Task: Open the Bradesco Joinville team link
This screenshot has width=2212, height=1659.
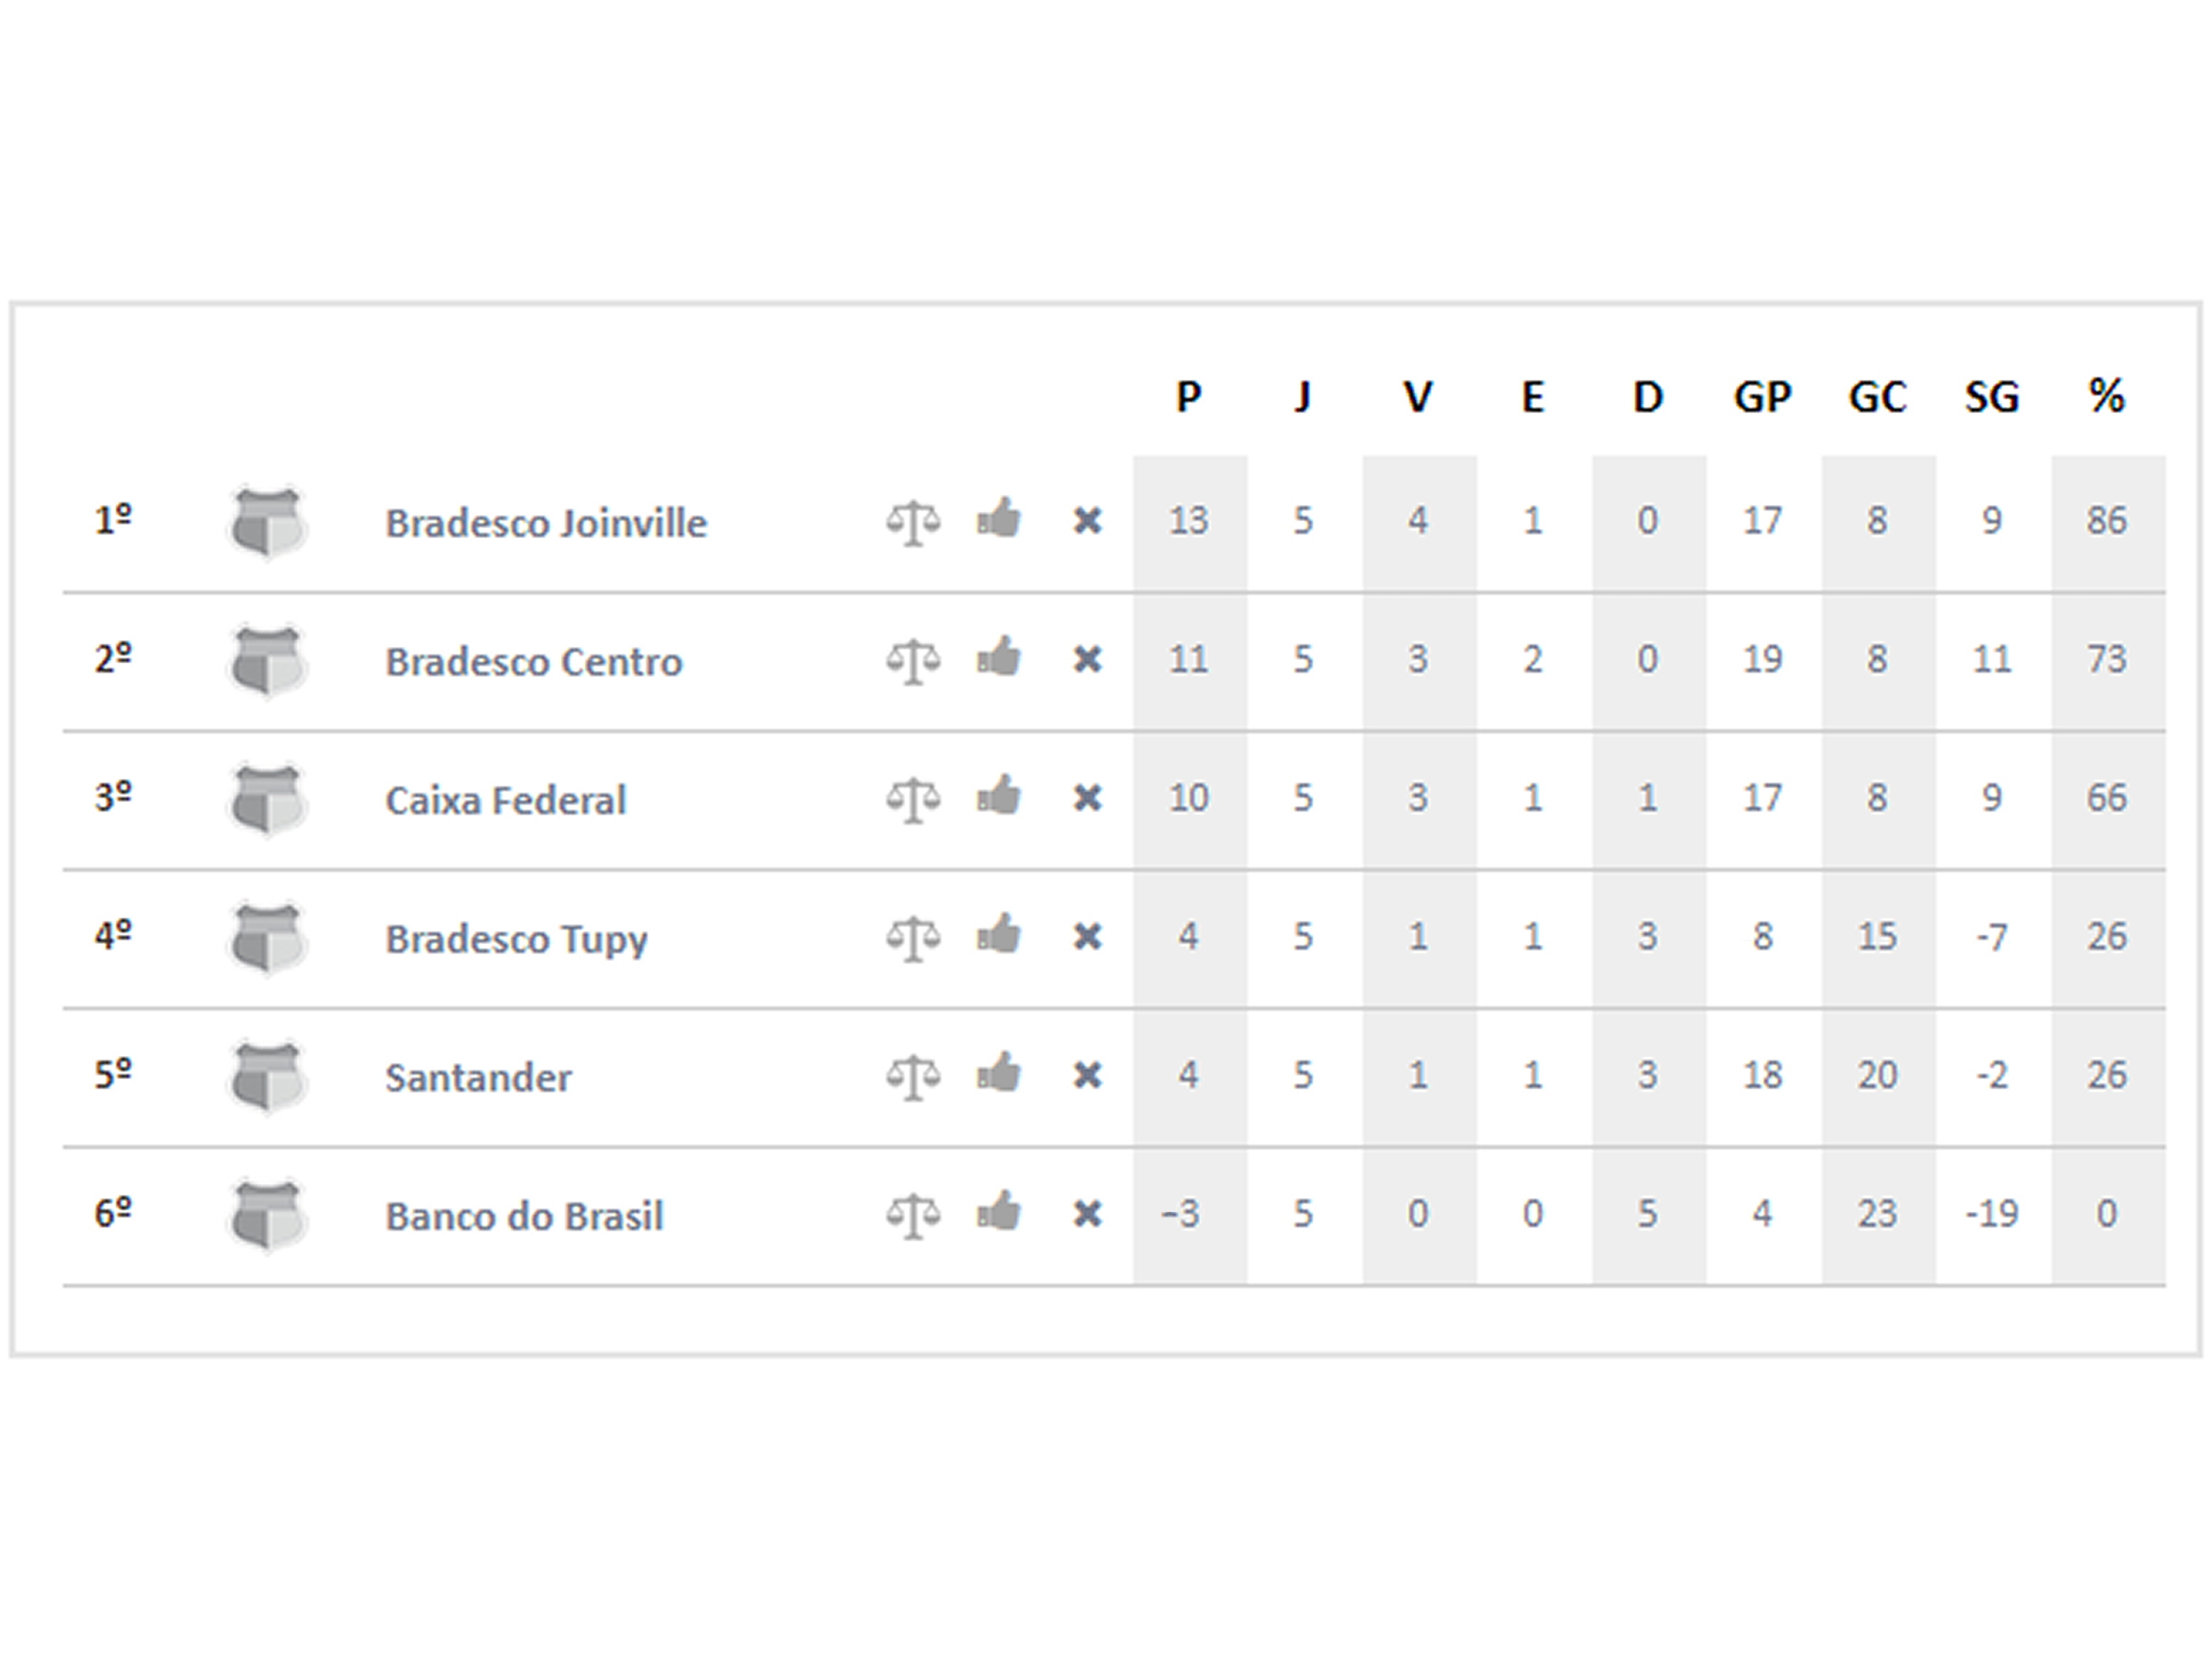Action: 546,523
